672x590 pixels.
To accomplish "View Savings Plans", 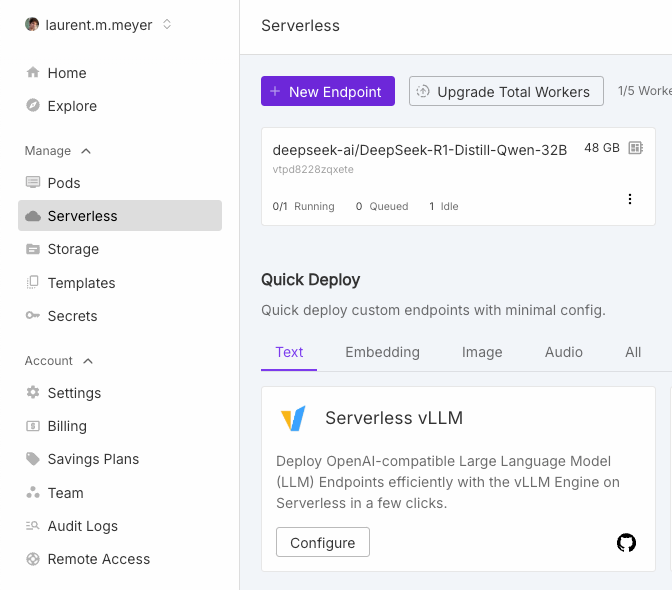I will 93,459.
